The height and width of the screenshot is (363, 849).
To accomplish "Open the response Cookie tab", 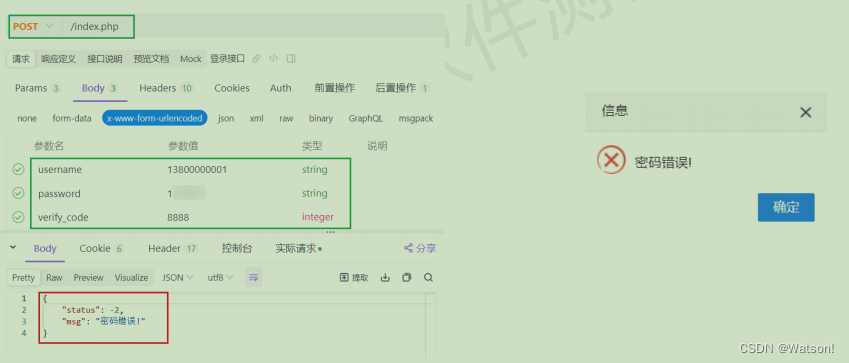I will point(102,249).
